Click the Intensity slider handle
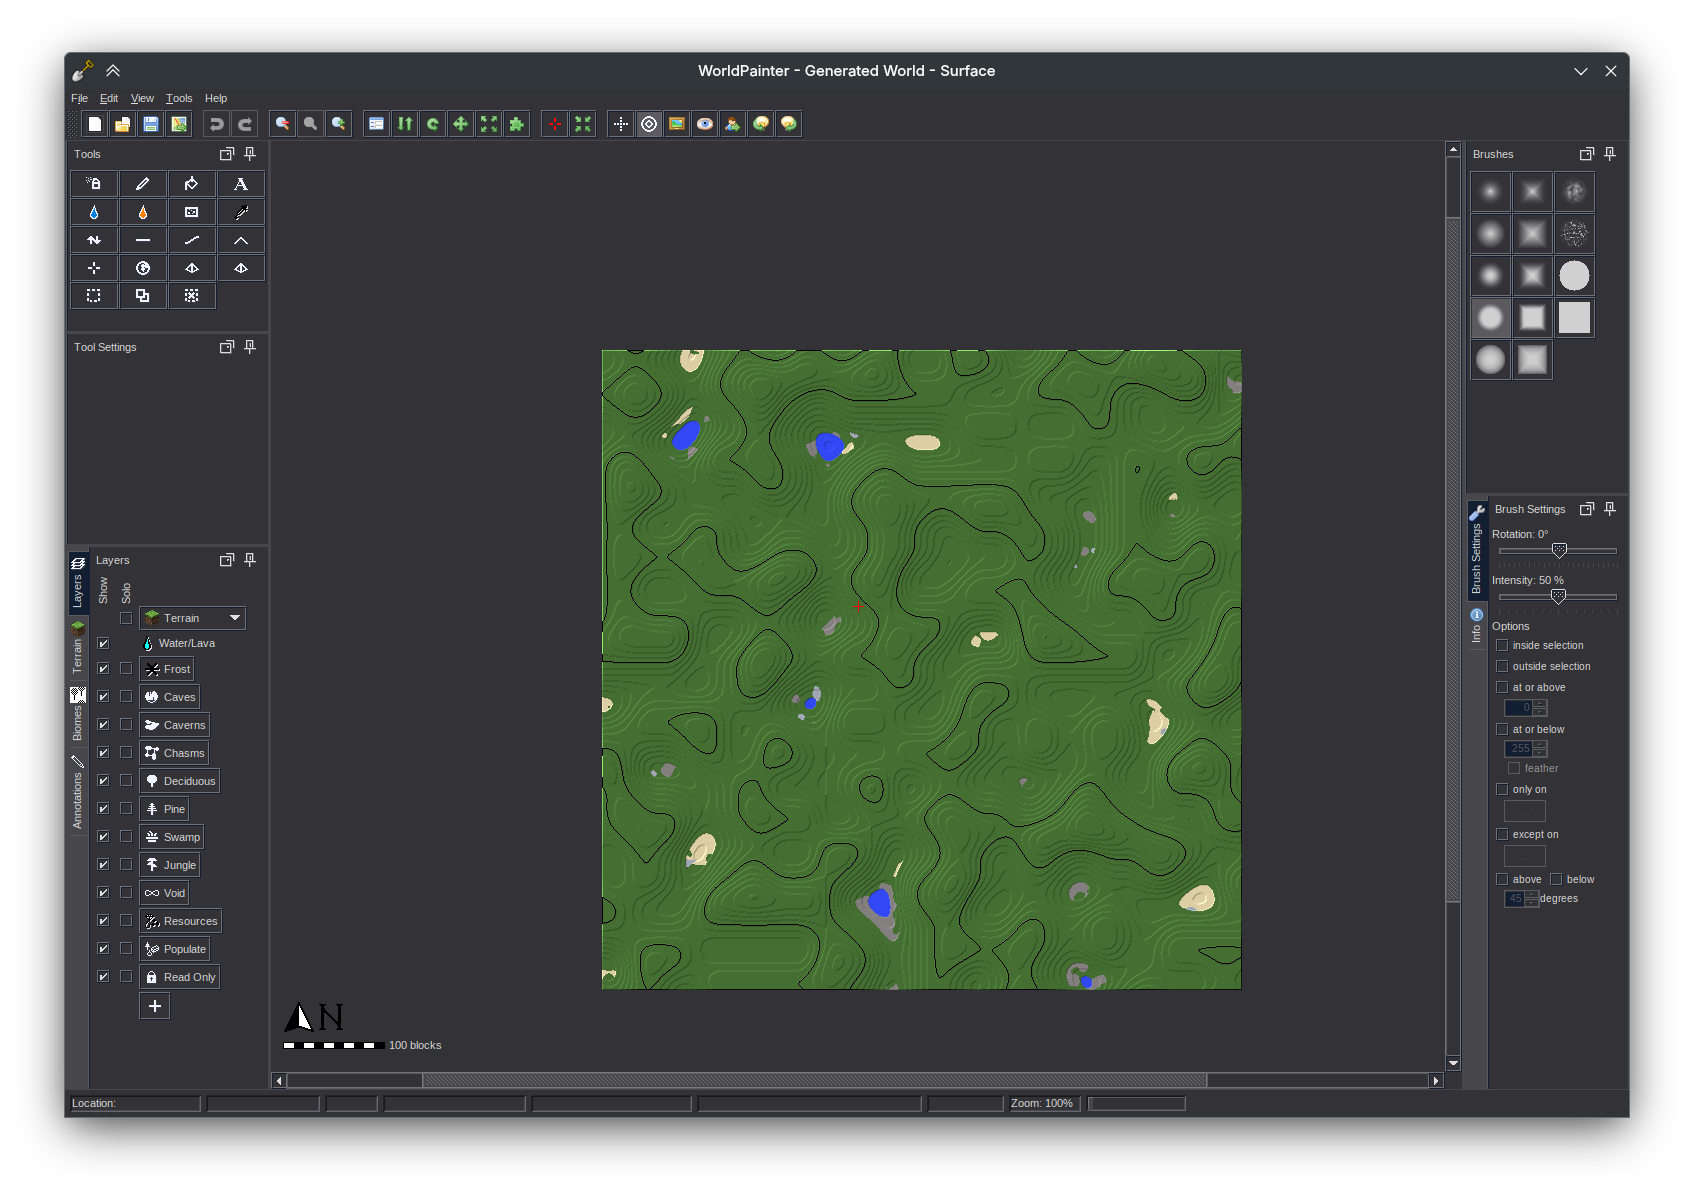 [x=1558, y=596]
